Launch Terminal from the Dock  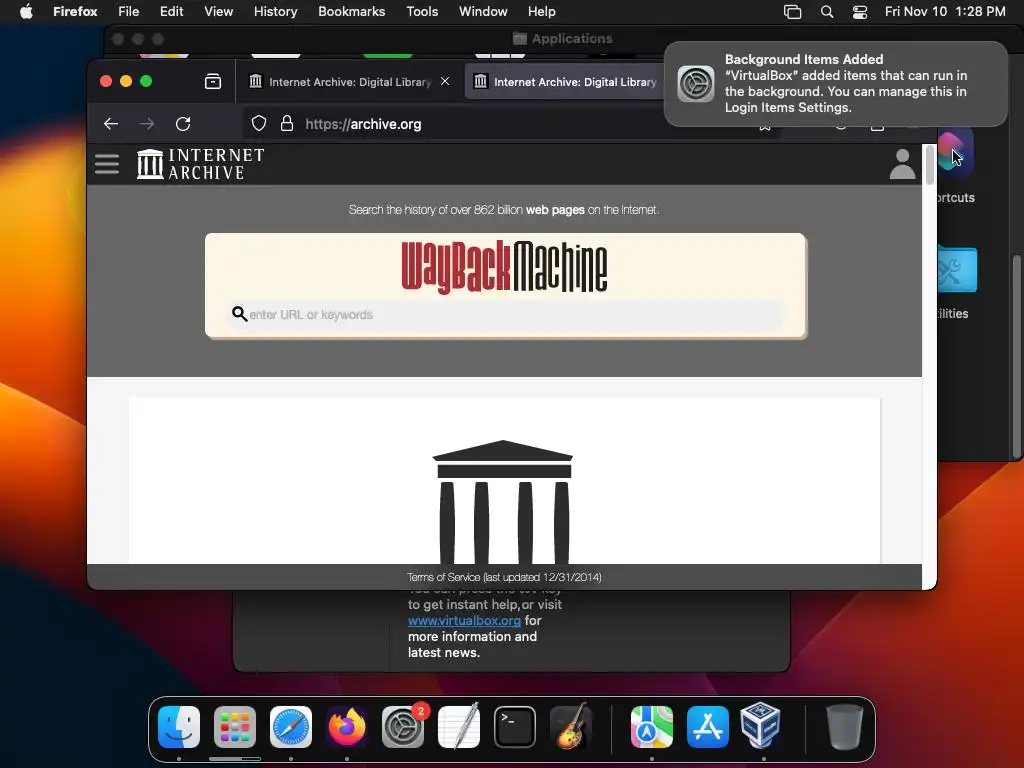[515, 727]
